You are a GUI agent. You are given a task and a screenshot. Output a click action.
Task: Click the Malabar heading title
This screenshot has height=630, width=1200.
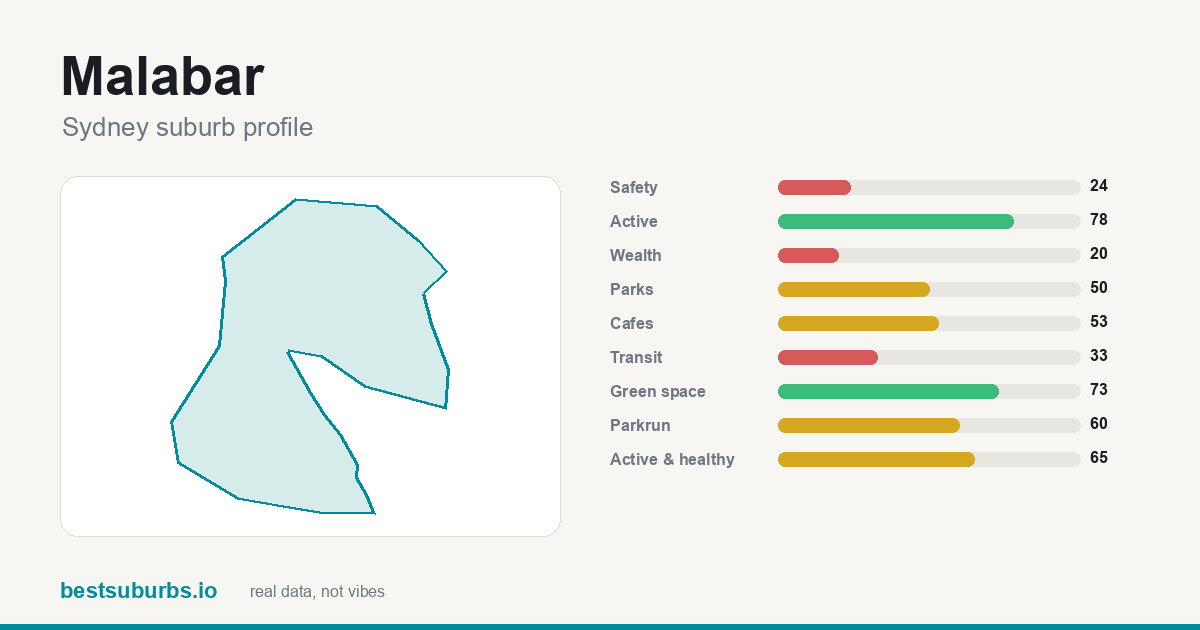pyautogui.click(x=162, y=76)
